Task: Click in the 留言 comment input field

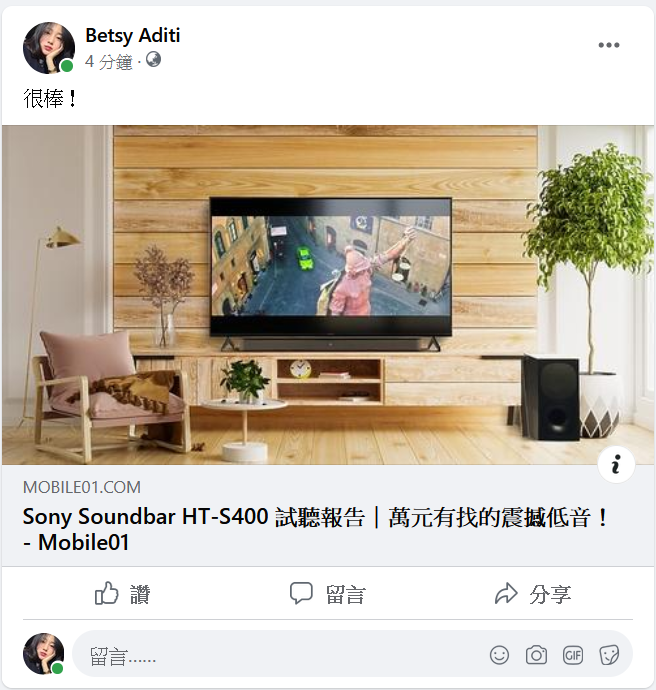Action: (280, 655)
